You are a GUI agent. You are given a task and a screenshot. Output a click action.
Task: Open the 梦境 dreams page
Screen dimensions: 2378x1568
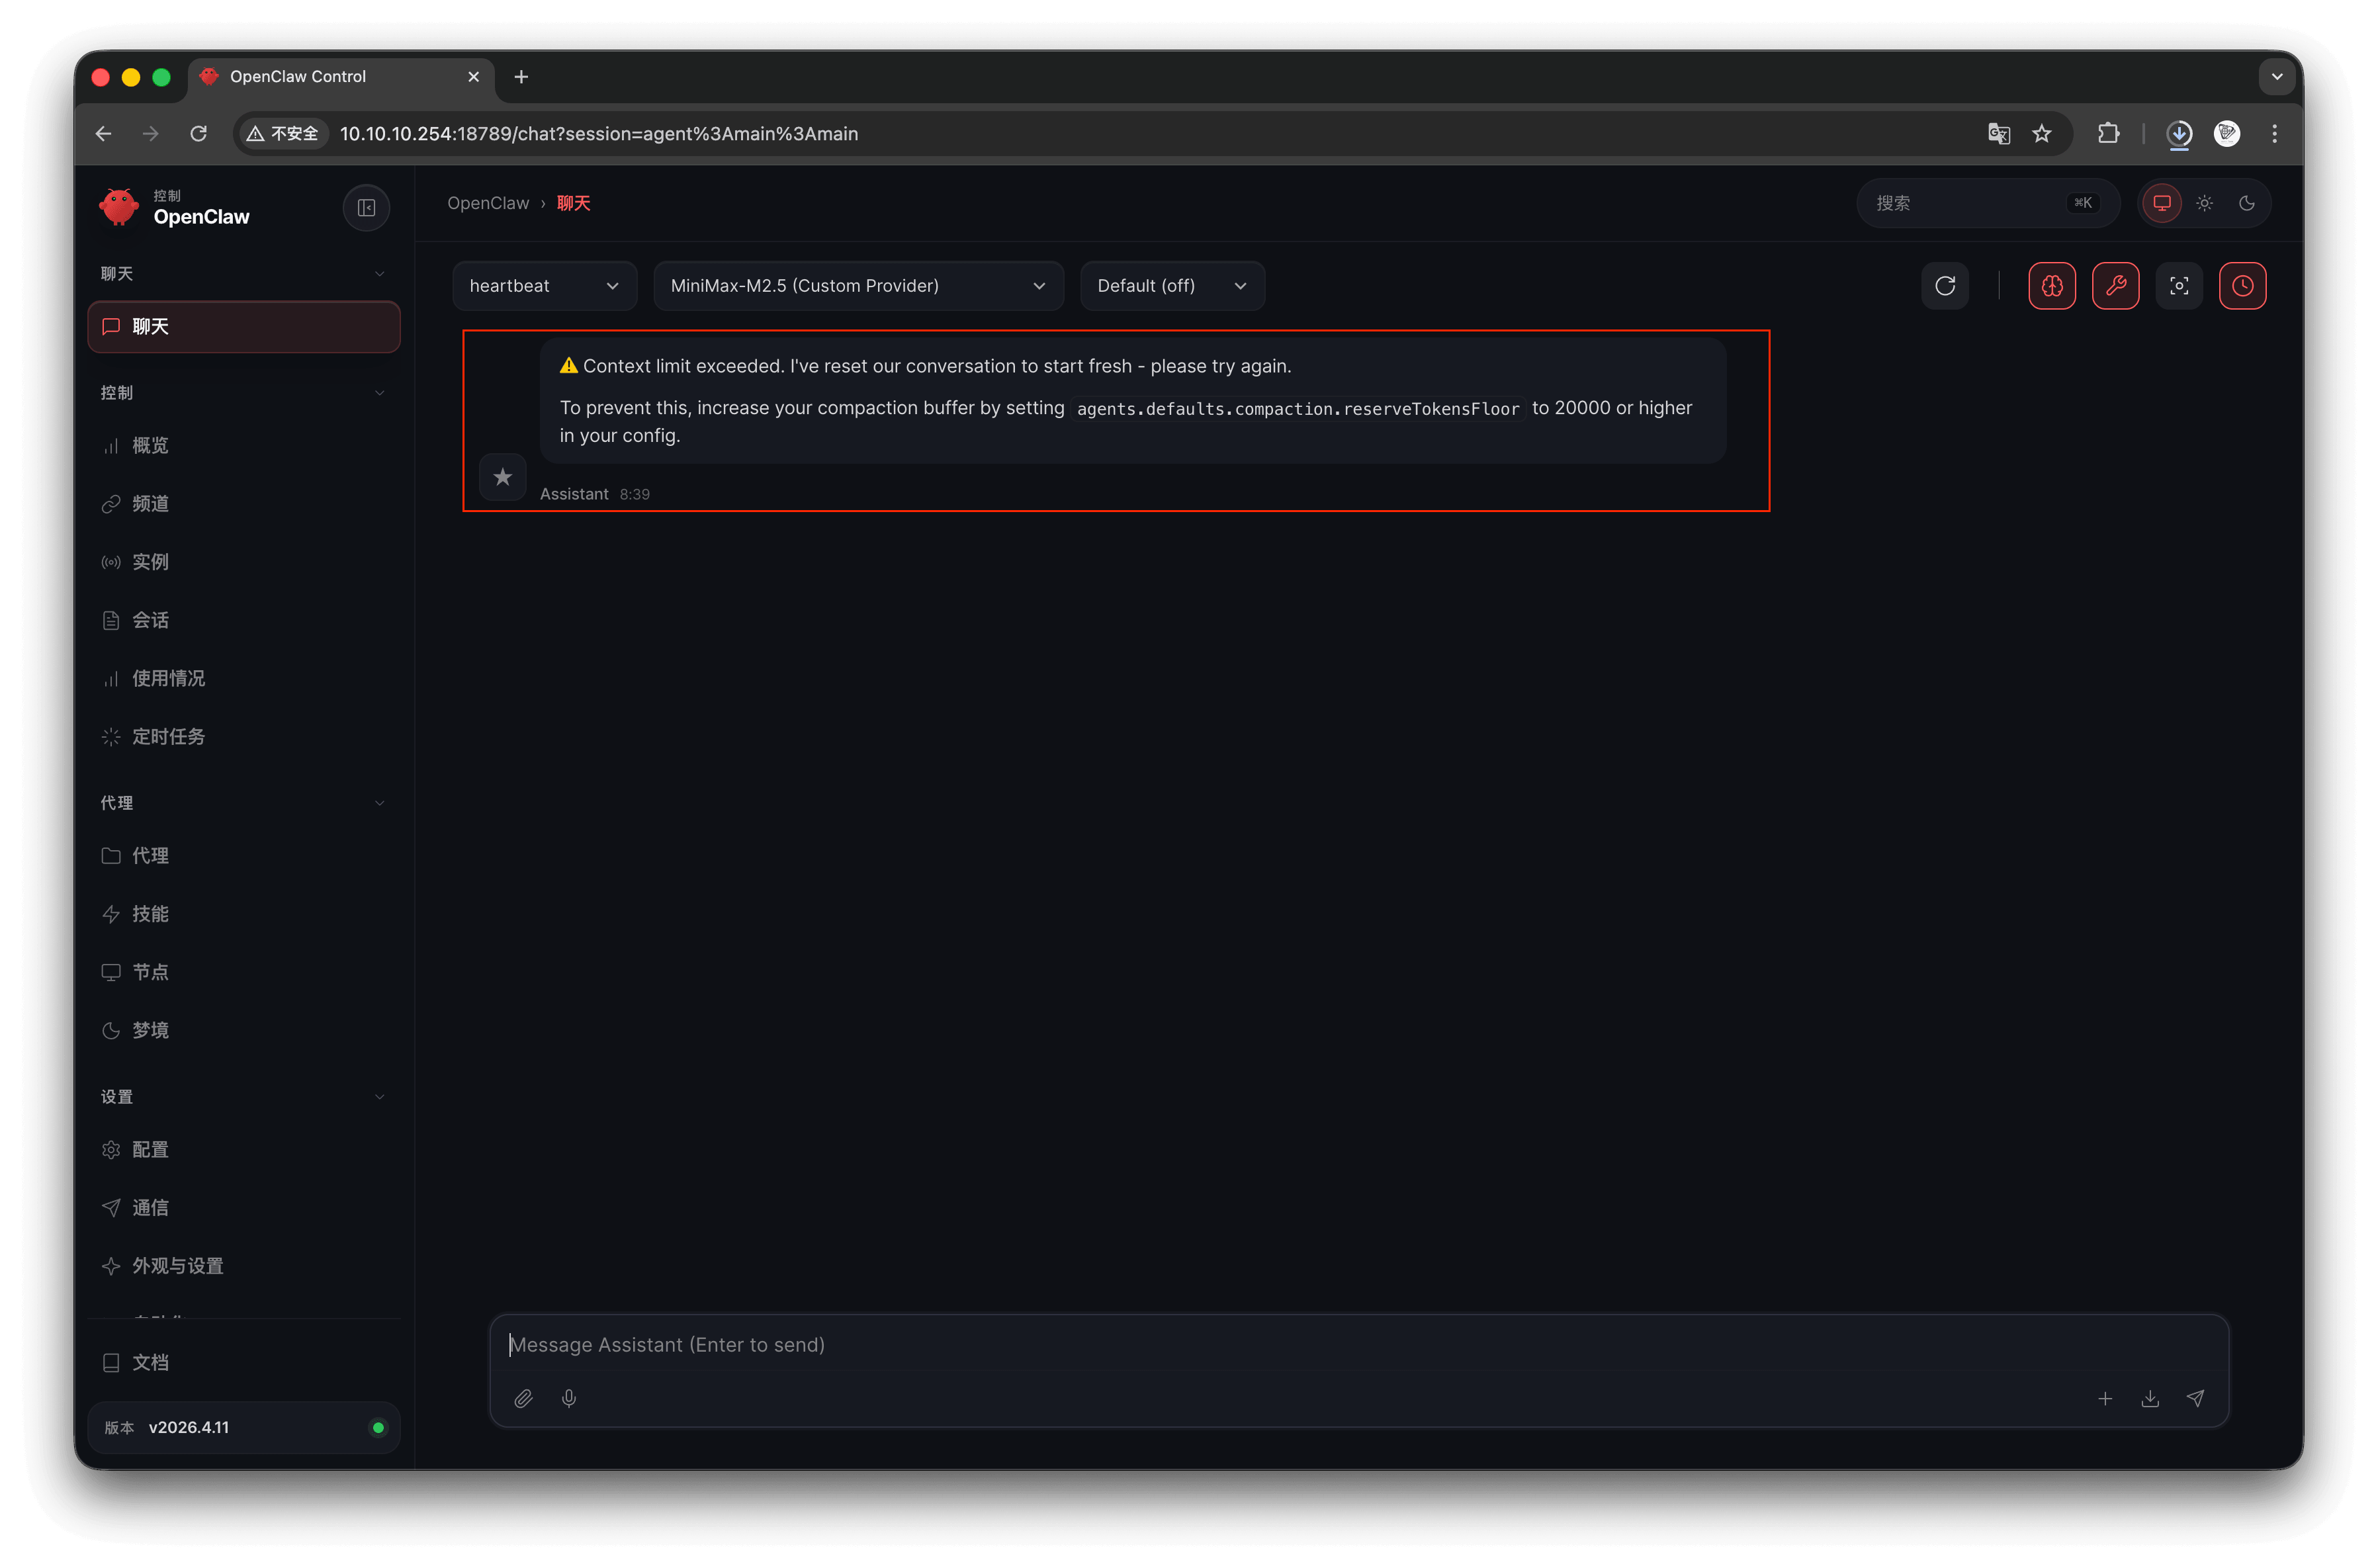point(243,1030)
